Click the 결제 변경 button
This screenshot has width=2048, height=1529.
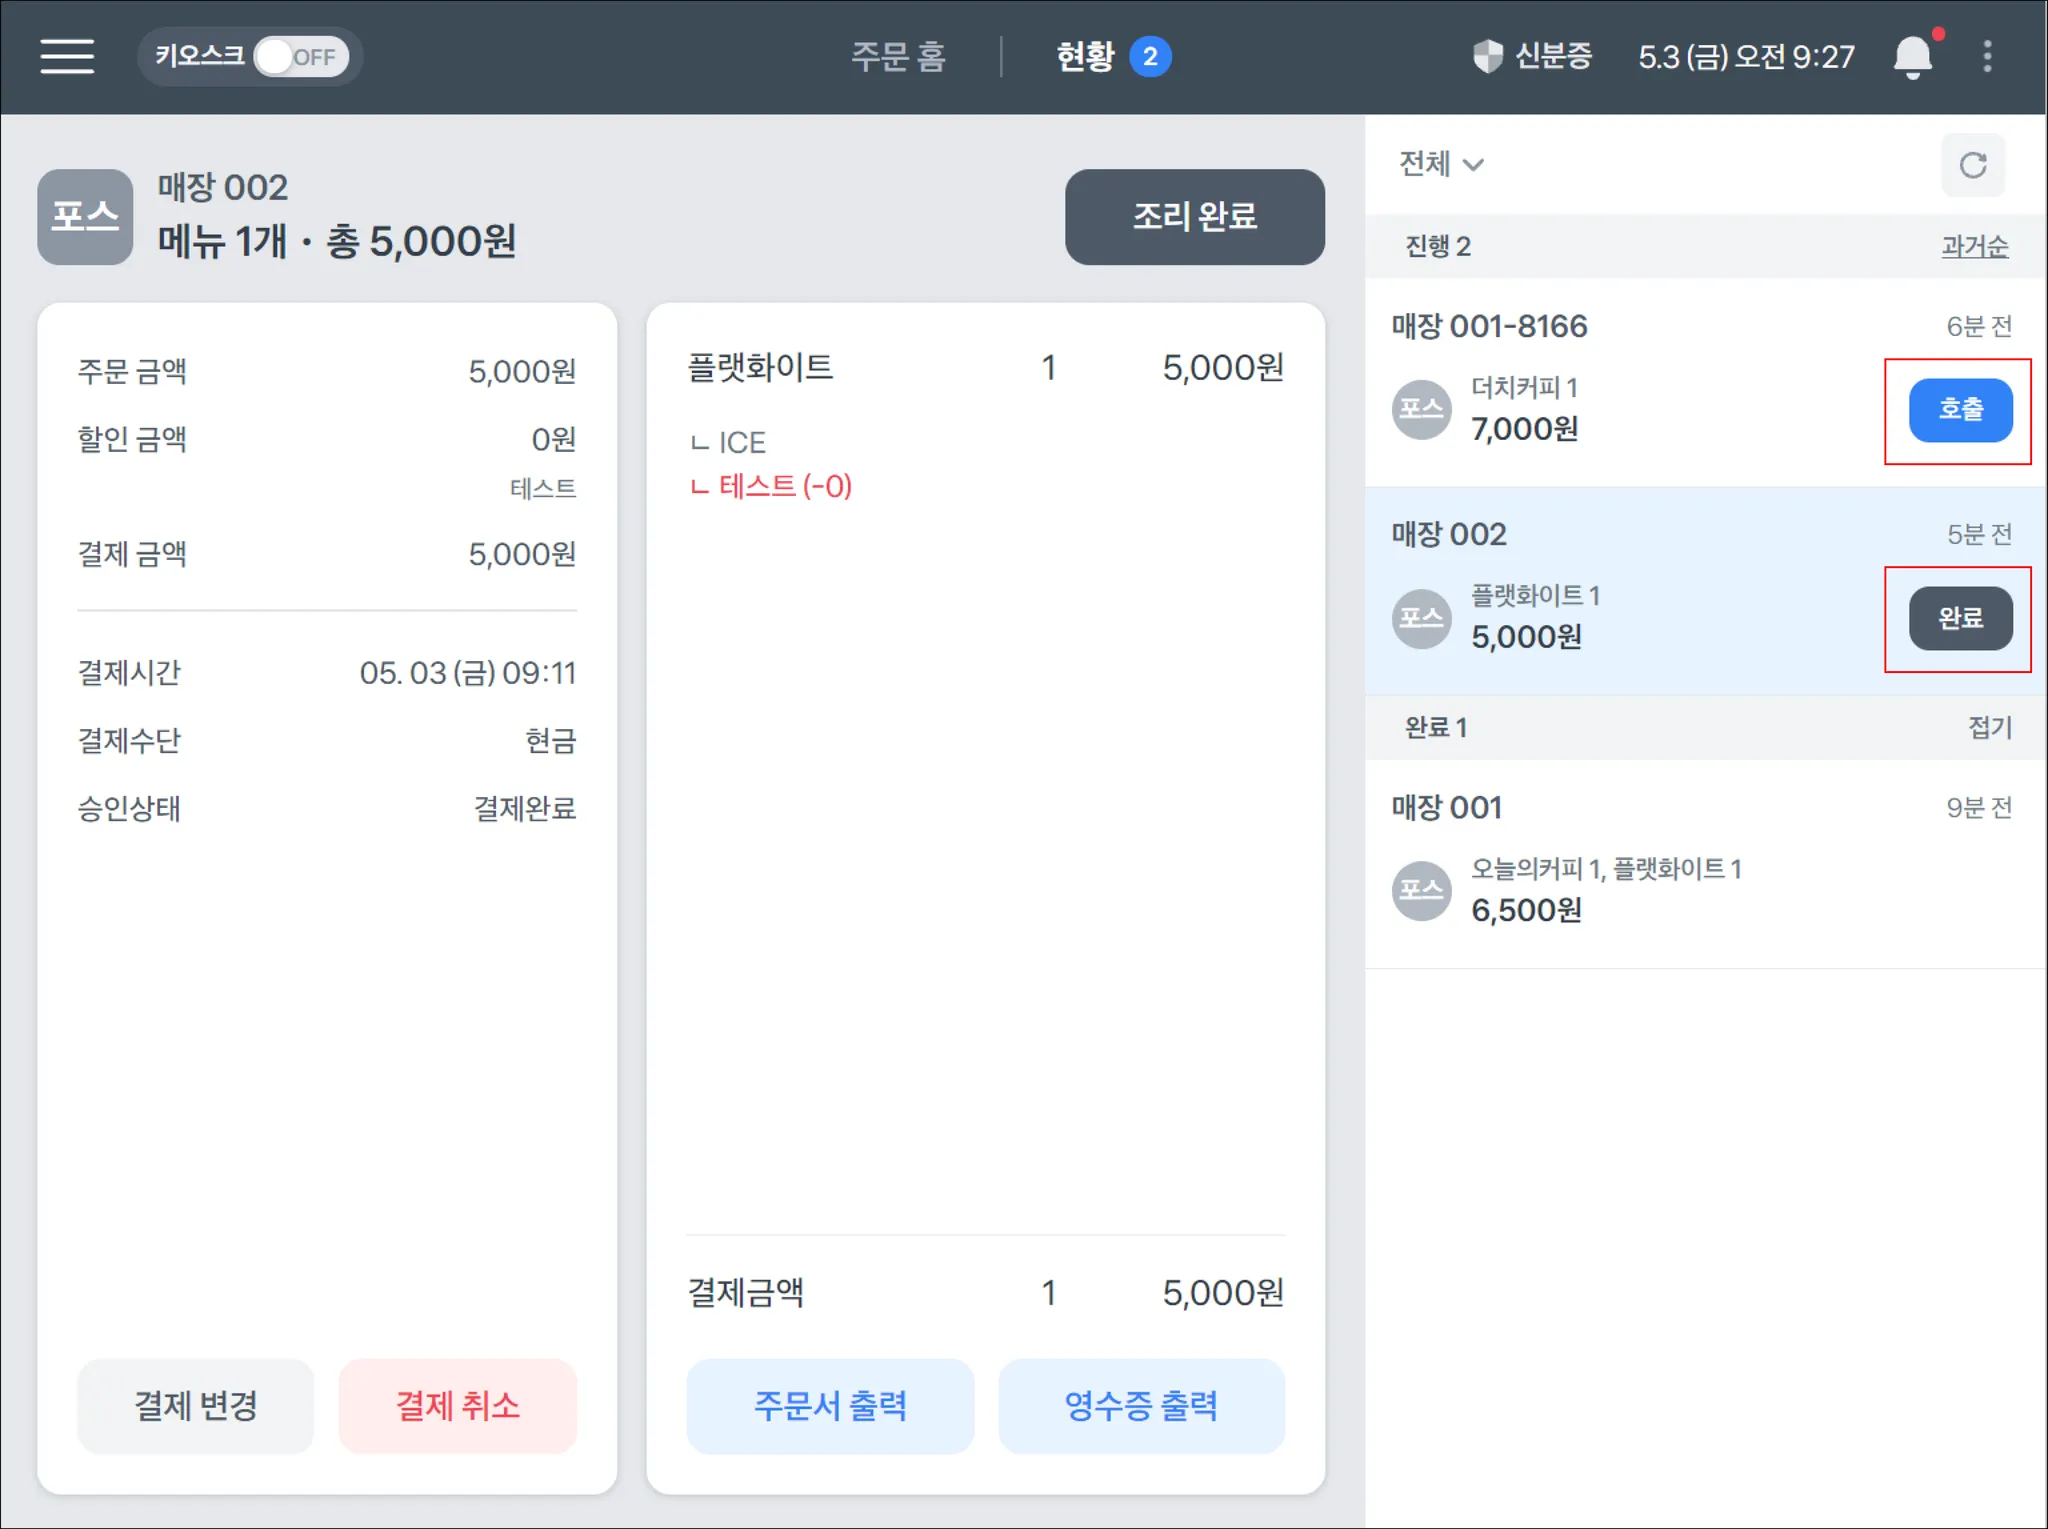[x=196, y=1405]
